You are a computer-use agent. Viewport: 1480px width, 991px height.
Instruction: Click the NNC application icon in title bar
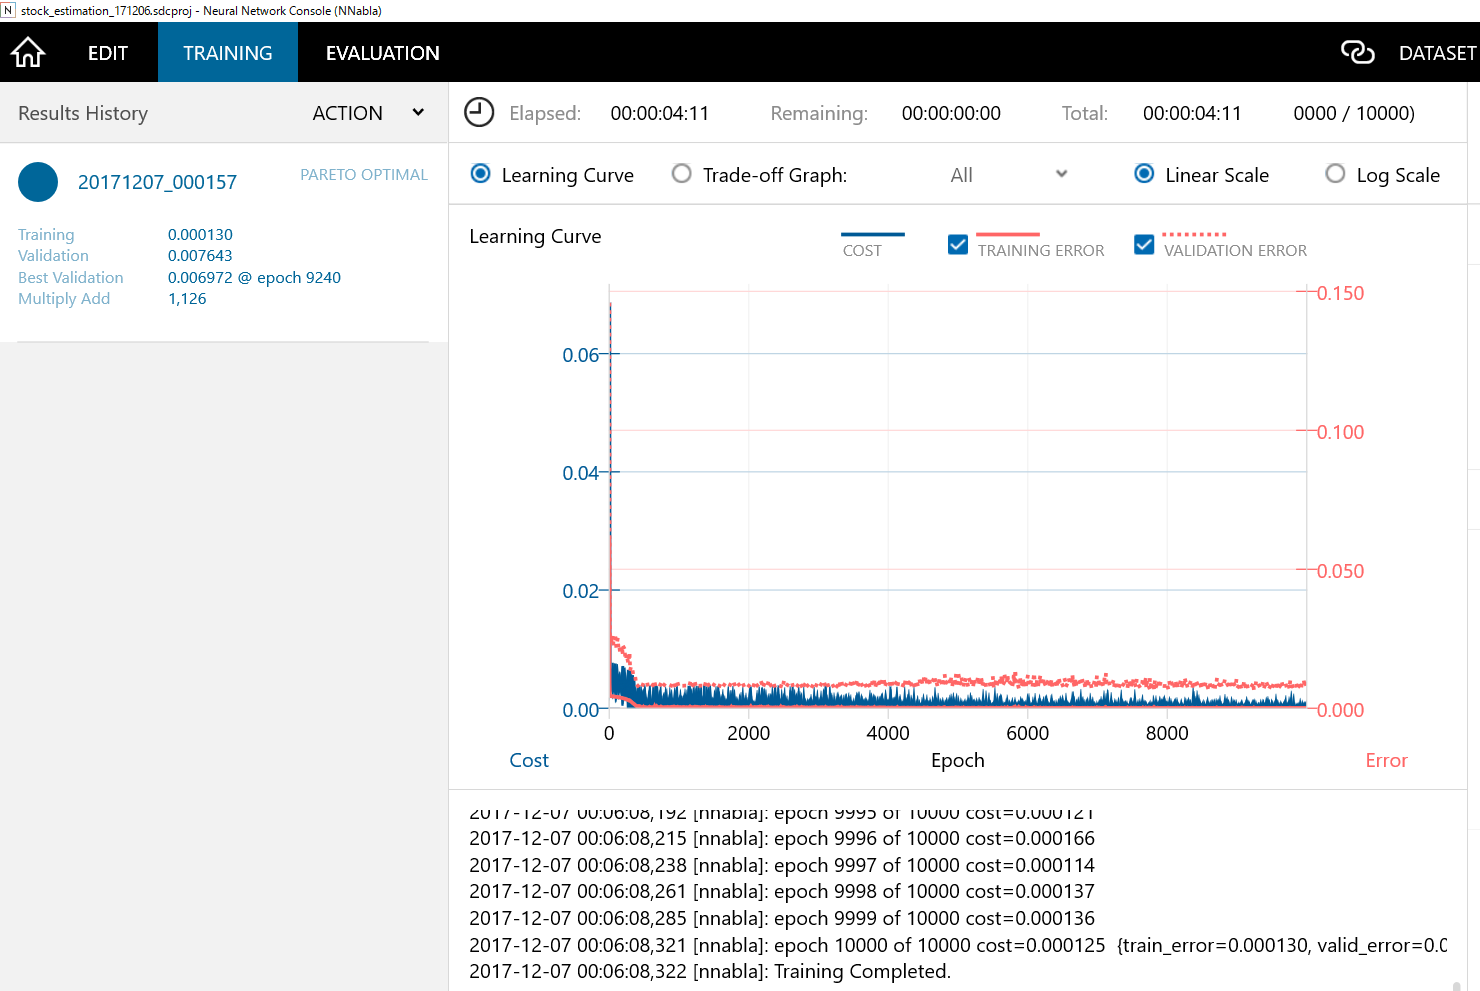point(10,10)
